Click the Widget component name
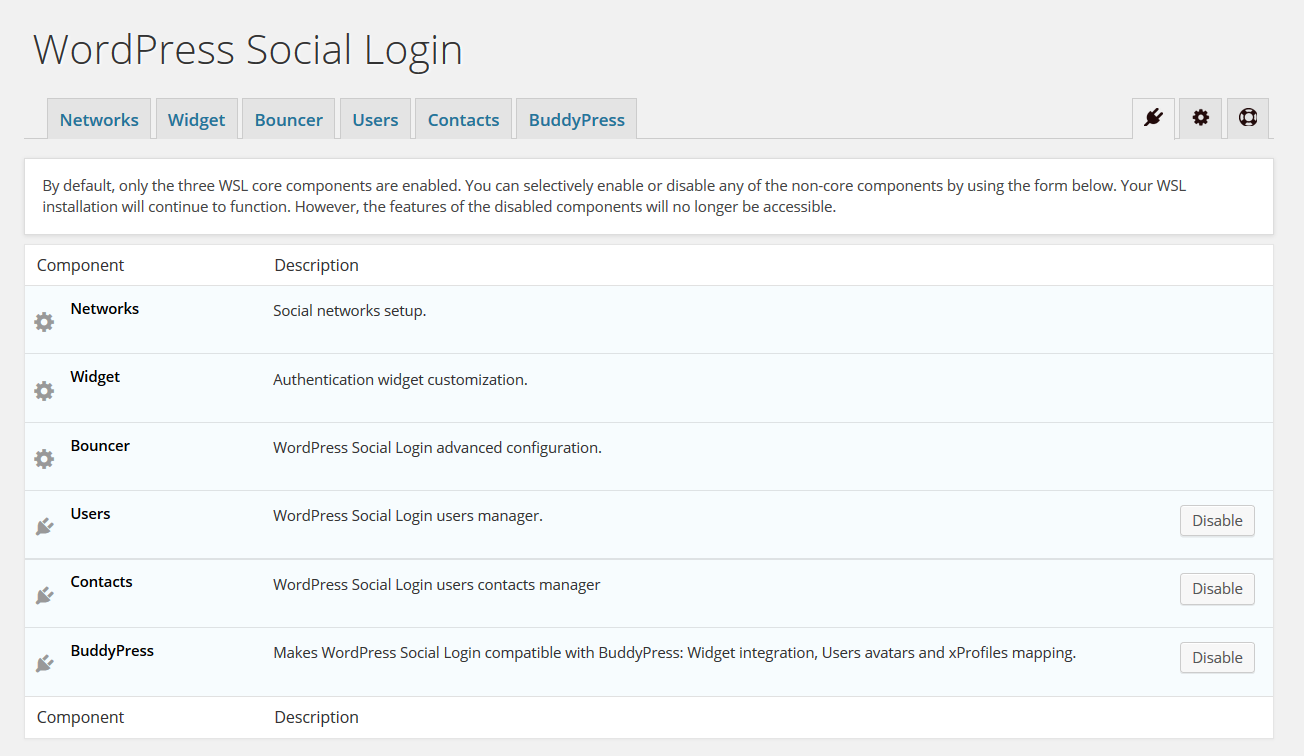This screenshot has height=756, width=1304. 95,377
